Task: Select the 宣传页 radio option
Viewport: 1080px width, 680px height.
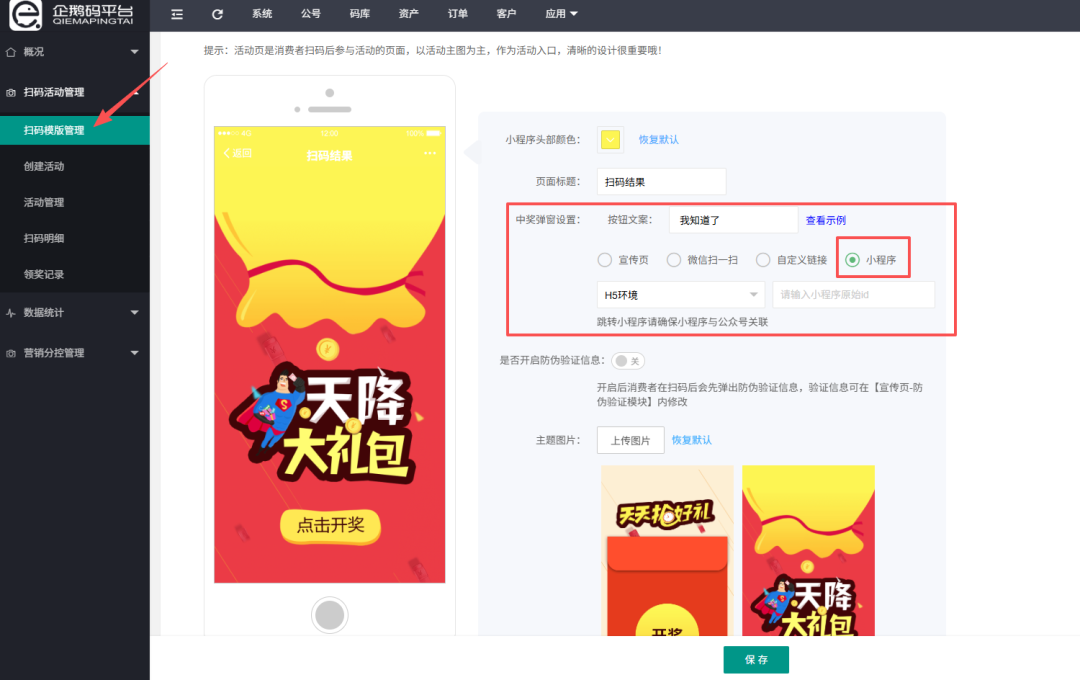Action: click(605, 260)
